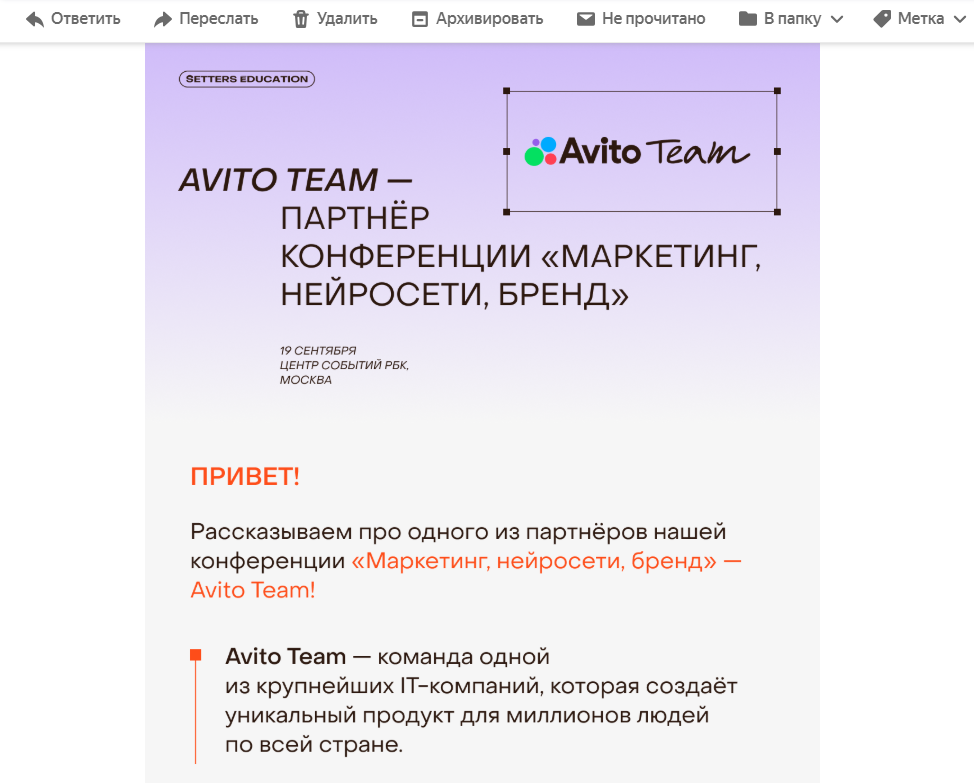The width and height of the screenshot is (974, 783).
Task: Click the headline line "НЕЙРОСЕТИ, БРЕНД»"
Action: [455, 295]
